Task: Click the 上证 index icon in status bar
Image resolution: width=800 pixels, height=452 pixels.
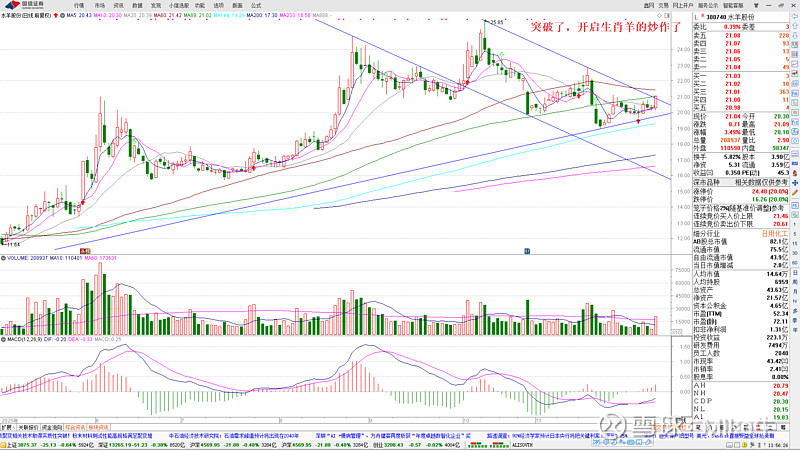Action: coord(3,445)
